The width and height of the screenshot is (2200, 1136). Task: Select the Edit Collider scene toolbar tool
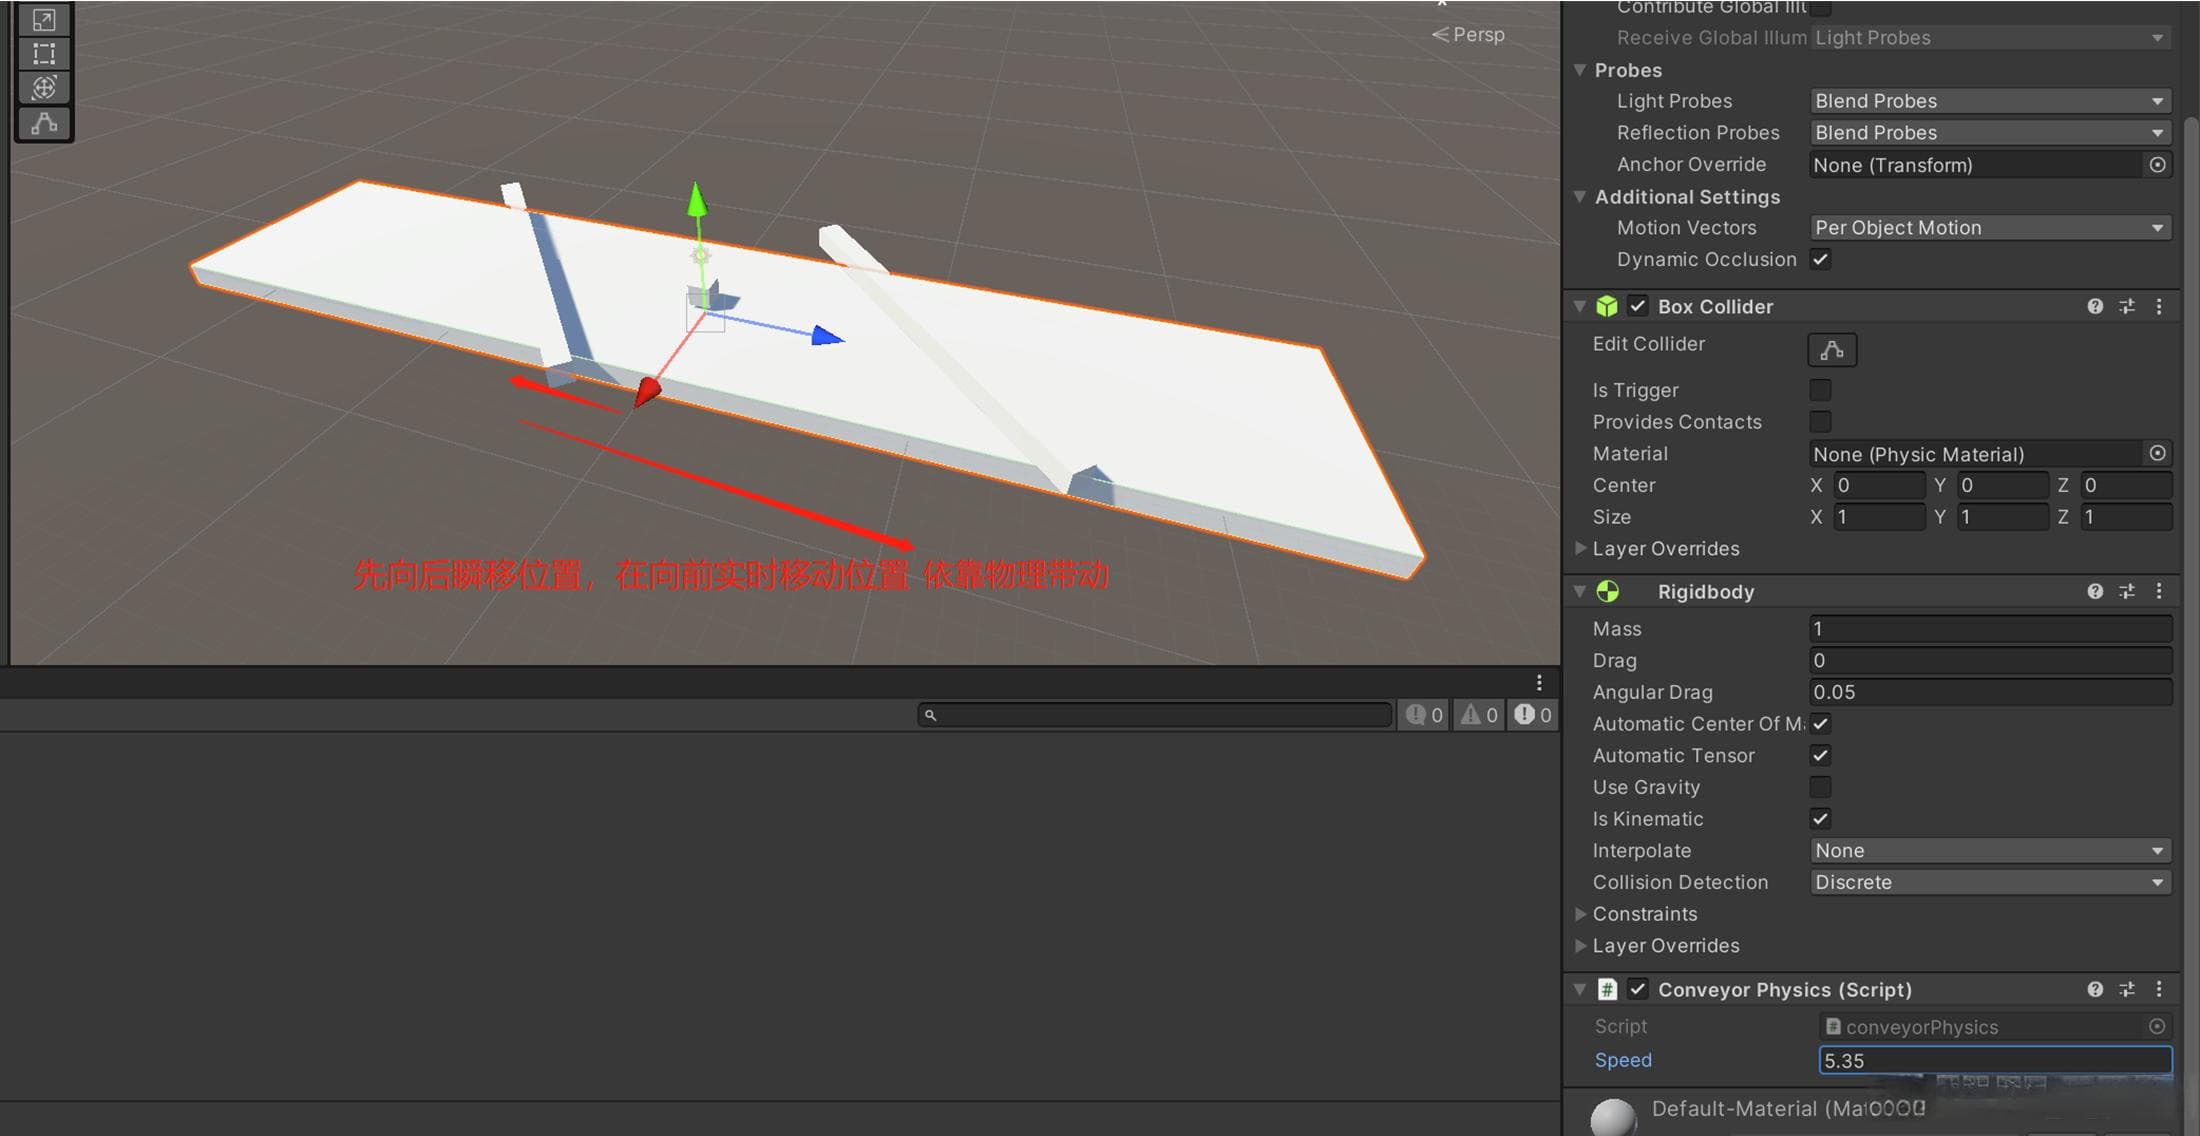click(44, 123)
